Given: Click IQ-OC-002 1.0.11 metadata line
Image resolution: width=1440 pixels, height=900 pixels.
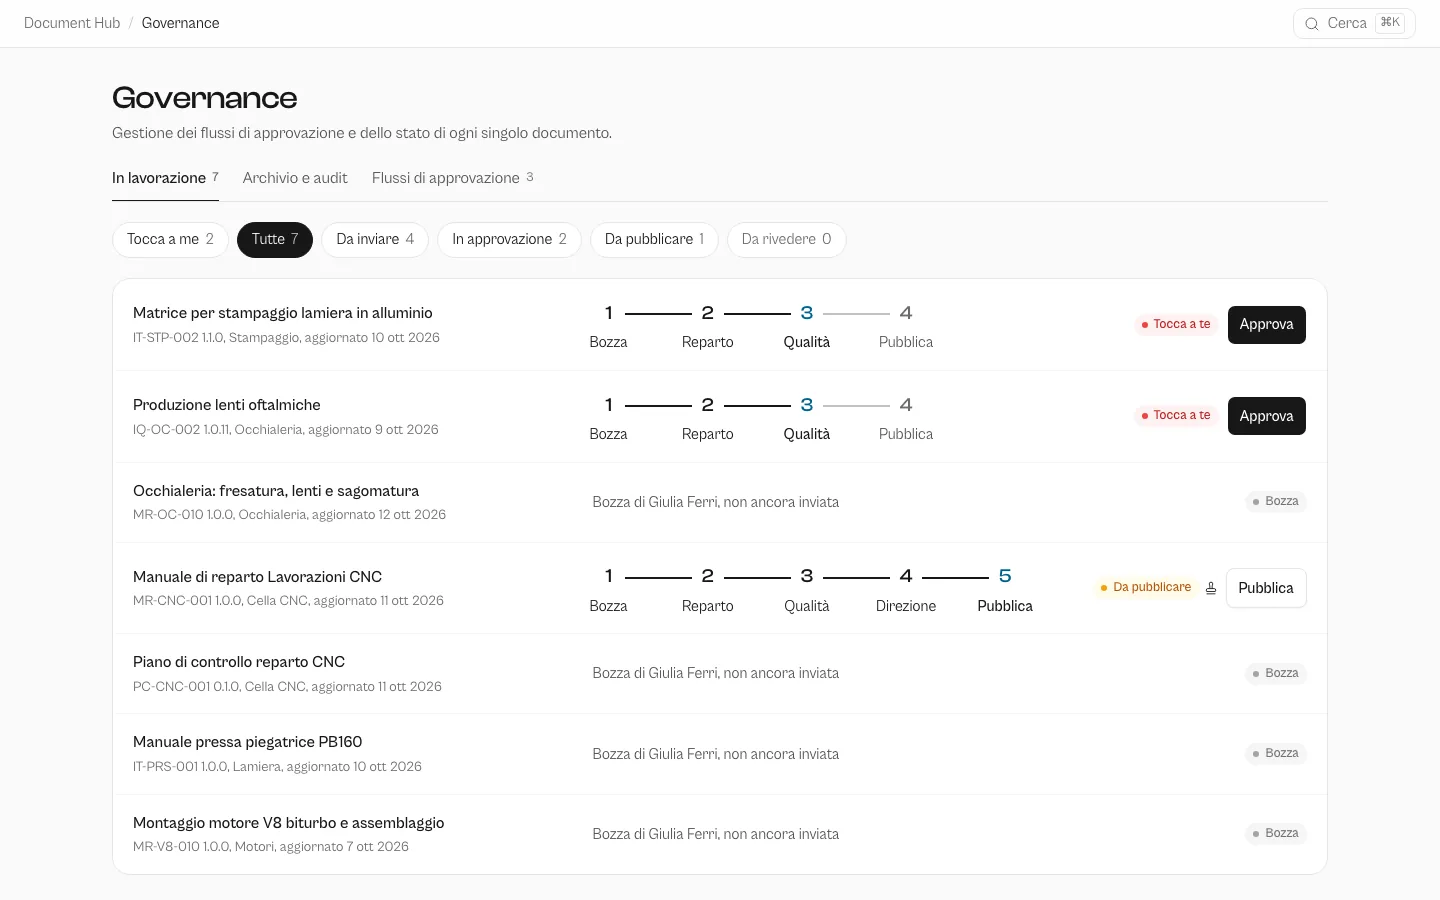Looking at the screenshot, I should [286, 430].
